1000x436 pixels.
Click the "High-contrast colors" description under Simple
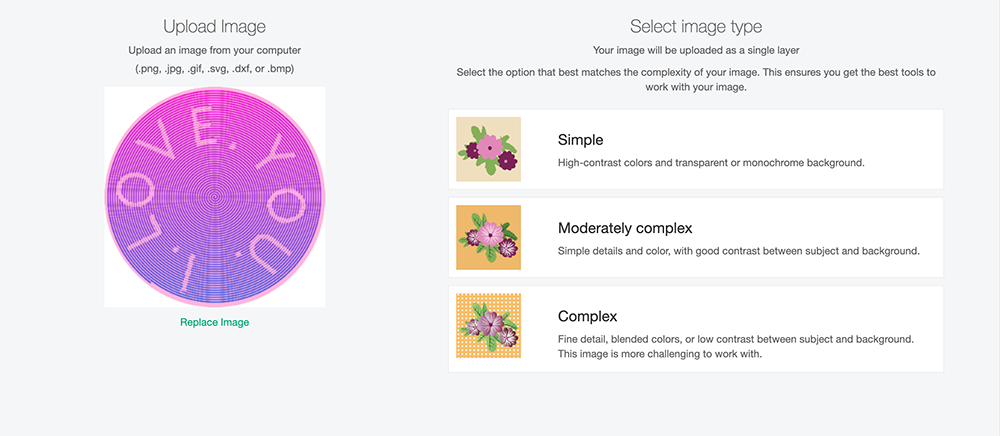(711, 163)
